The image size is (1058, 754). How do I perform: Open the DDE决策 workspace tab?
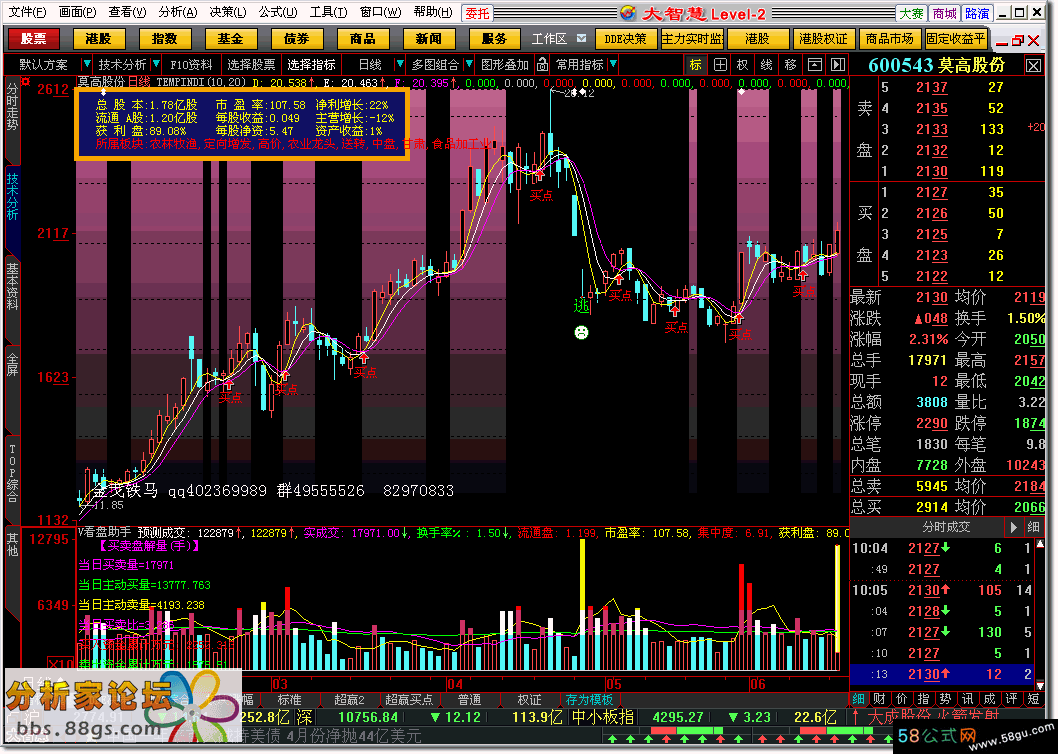click(x=625, y=38)
